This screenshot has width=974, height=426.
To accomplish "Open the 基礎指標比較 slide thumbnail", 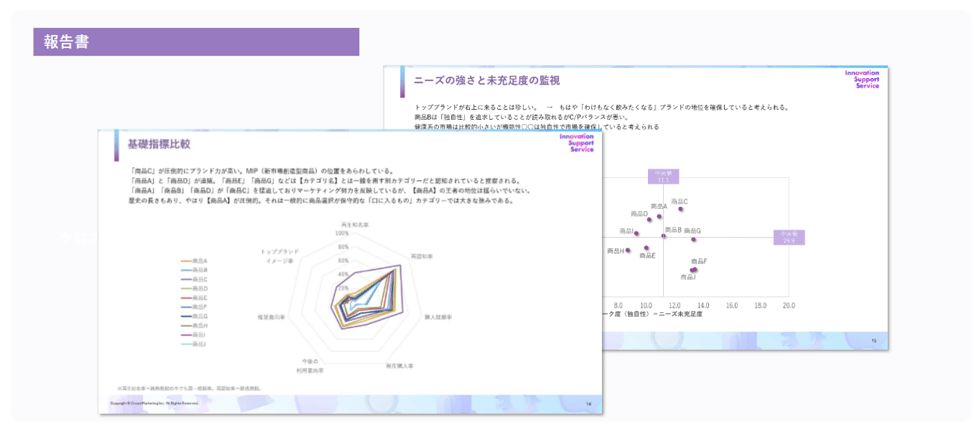I will pos(351,270).
